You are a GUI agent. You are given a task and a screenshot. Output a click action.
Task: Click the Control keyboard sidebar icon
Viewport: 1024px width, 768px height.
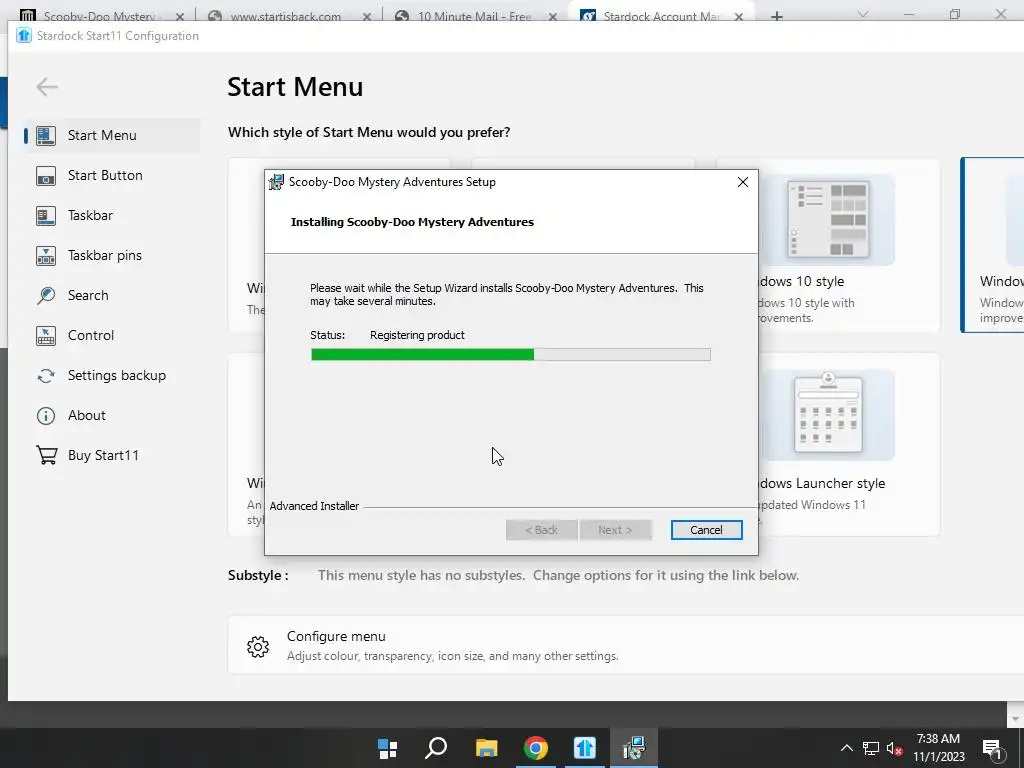(46, 336)
